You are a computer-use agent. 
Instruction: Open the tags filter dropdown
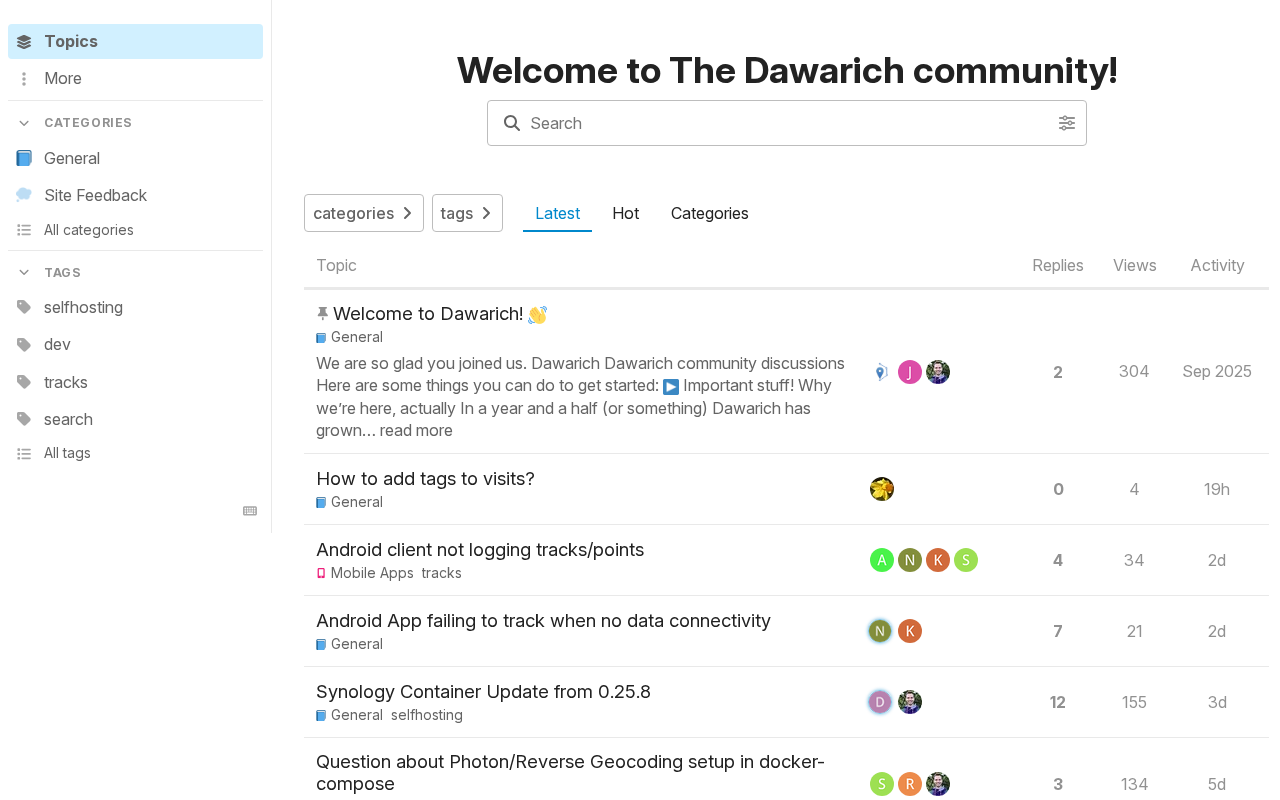point(467,213)
